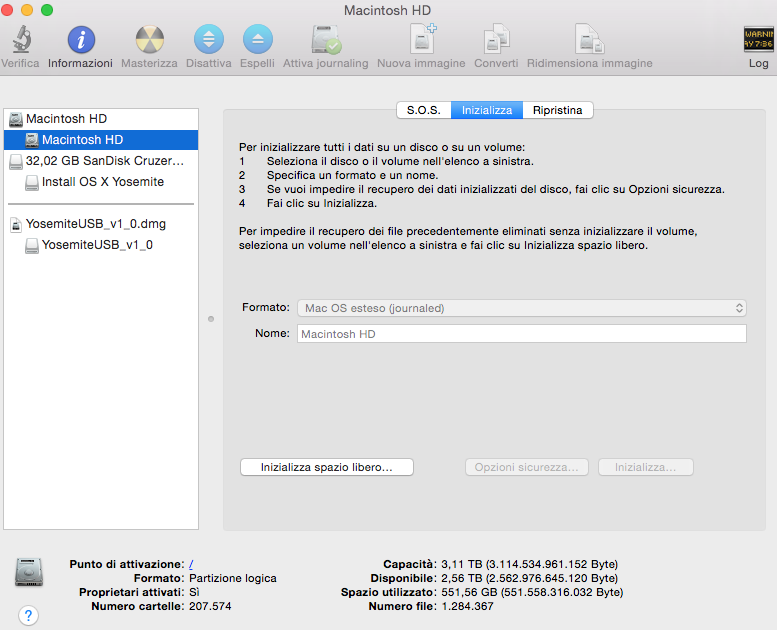Click the yellow minimize window button
This screenshot has height=630, width=777.
point(27,9)
